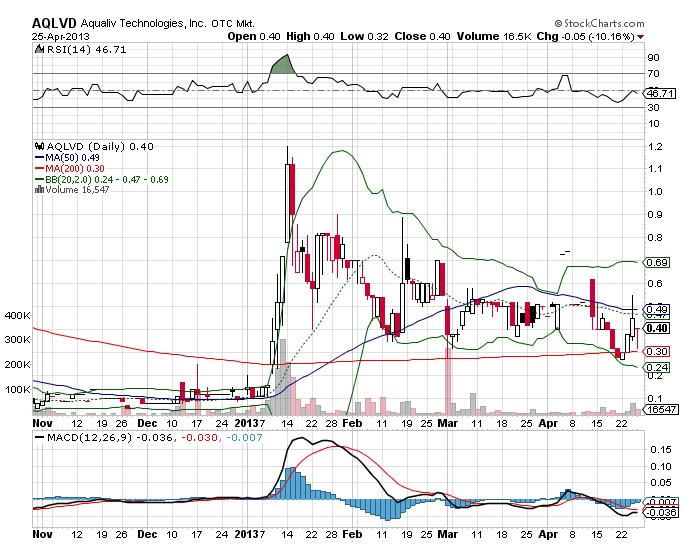Click the 0.30 MA(200) price tag
Image resolution: width=692 pixels, height=553 pixels.
[x=657, y=352]
